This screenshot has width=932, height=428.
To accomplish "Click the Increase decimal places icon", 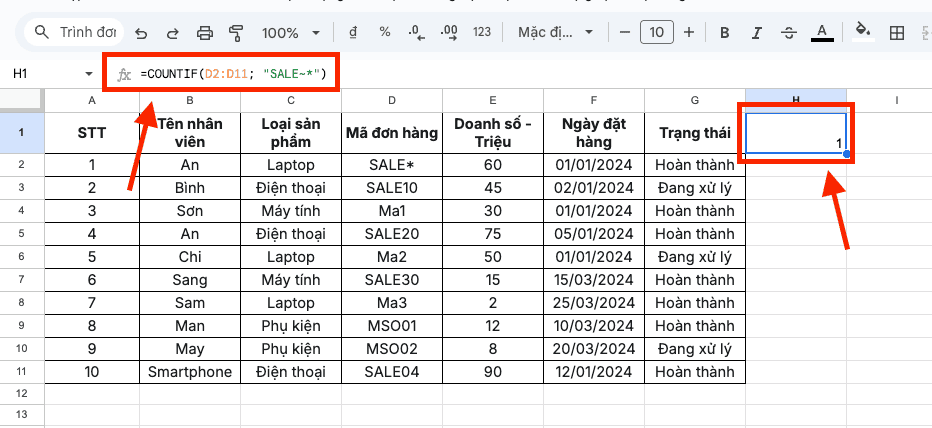I will coord(448,32).
